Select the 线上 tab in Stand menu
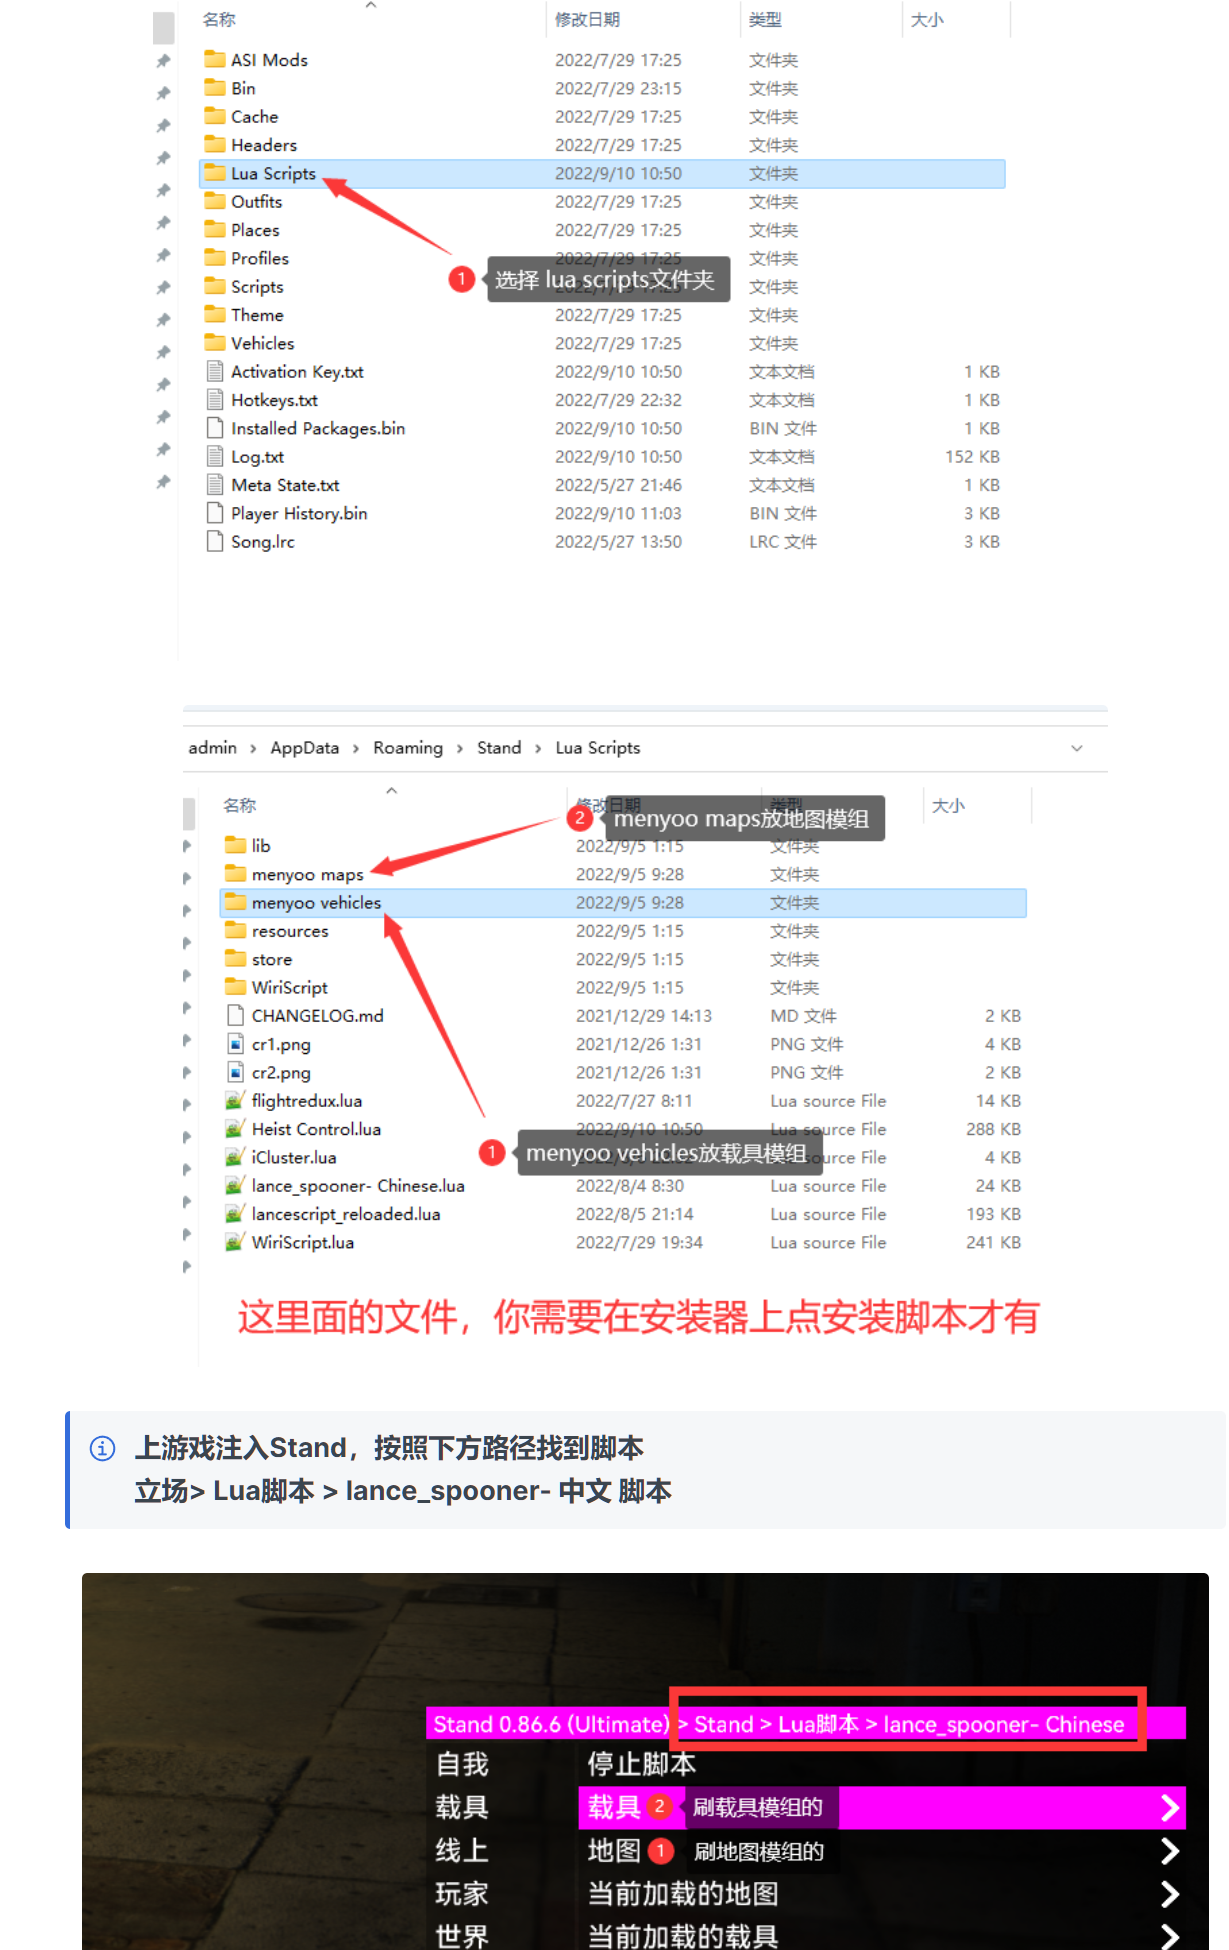 [462, 1851]
